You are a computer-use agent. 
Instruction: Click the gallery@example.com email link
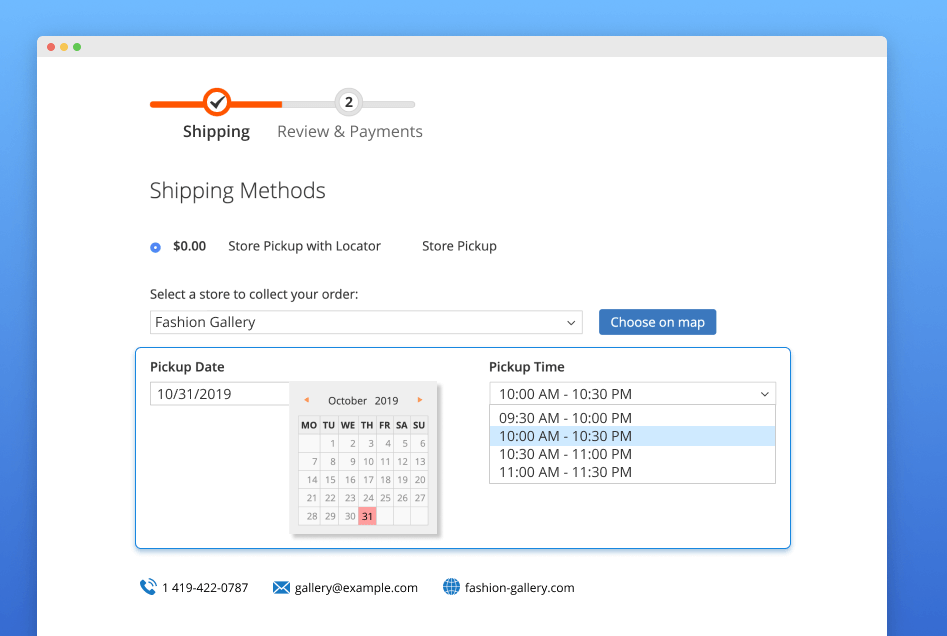coord(356,588)
